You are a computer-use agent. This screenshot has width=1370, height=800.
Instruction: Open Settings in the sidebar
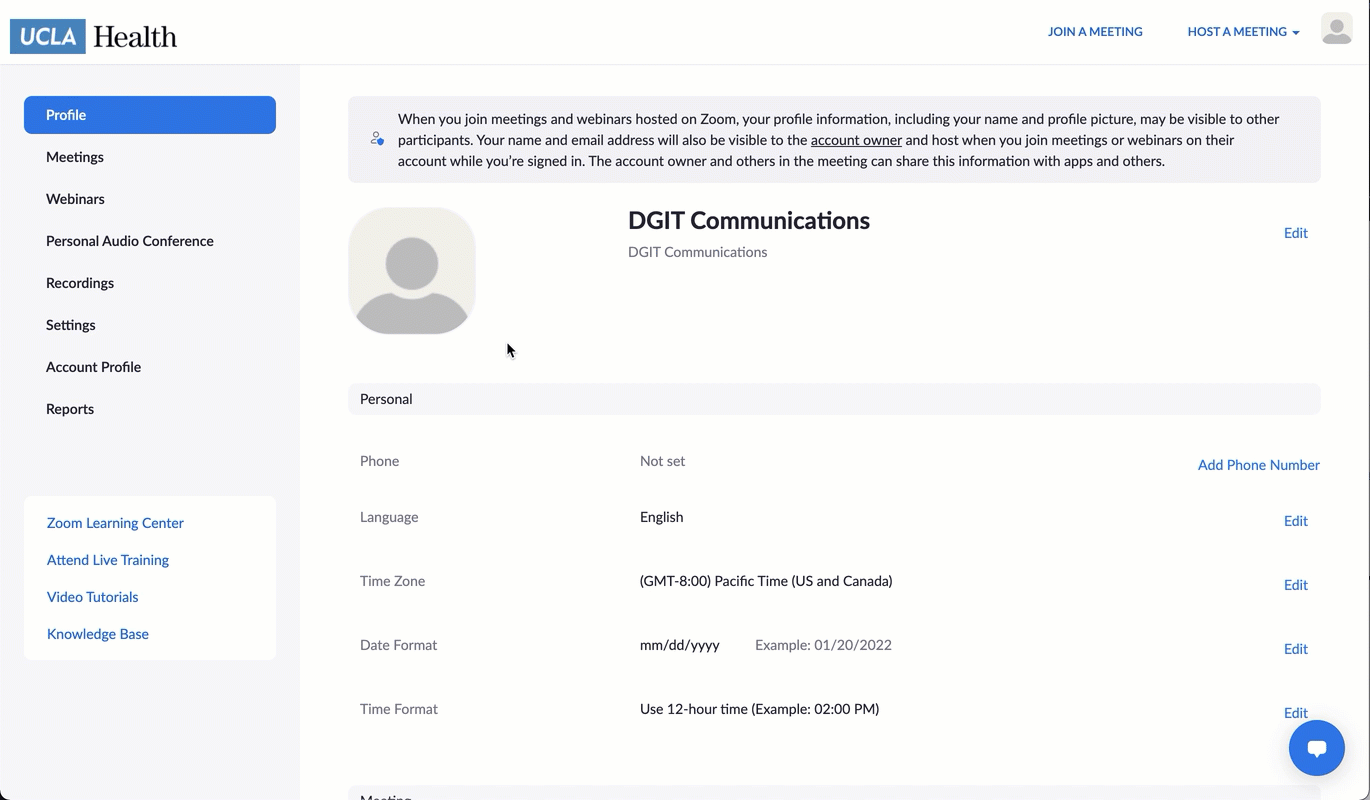pyautogui.click(x=71, y=325)
